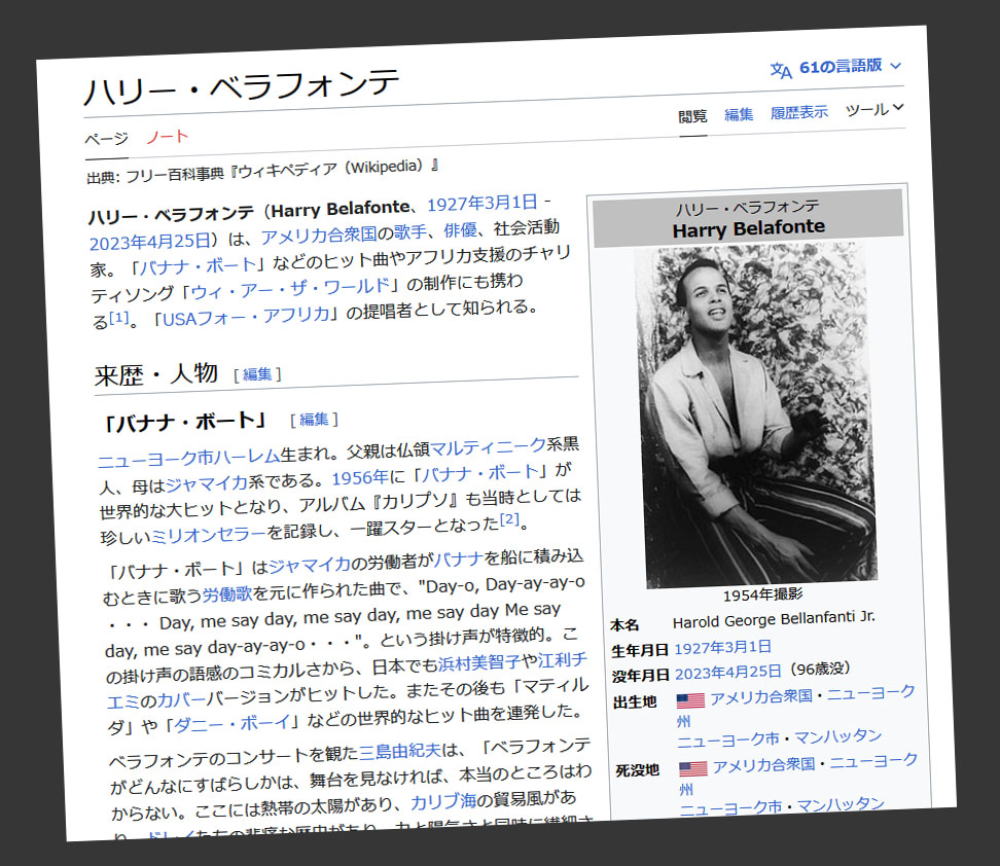Open the ニューヨーク市ハーレム link
Viewport: 1000px width, 866px height.
point(189,457)
